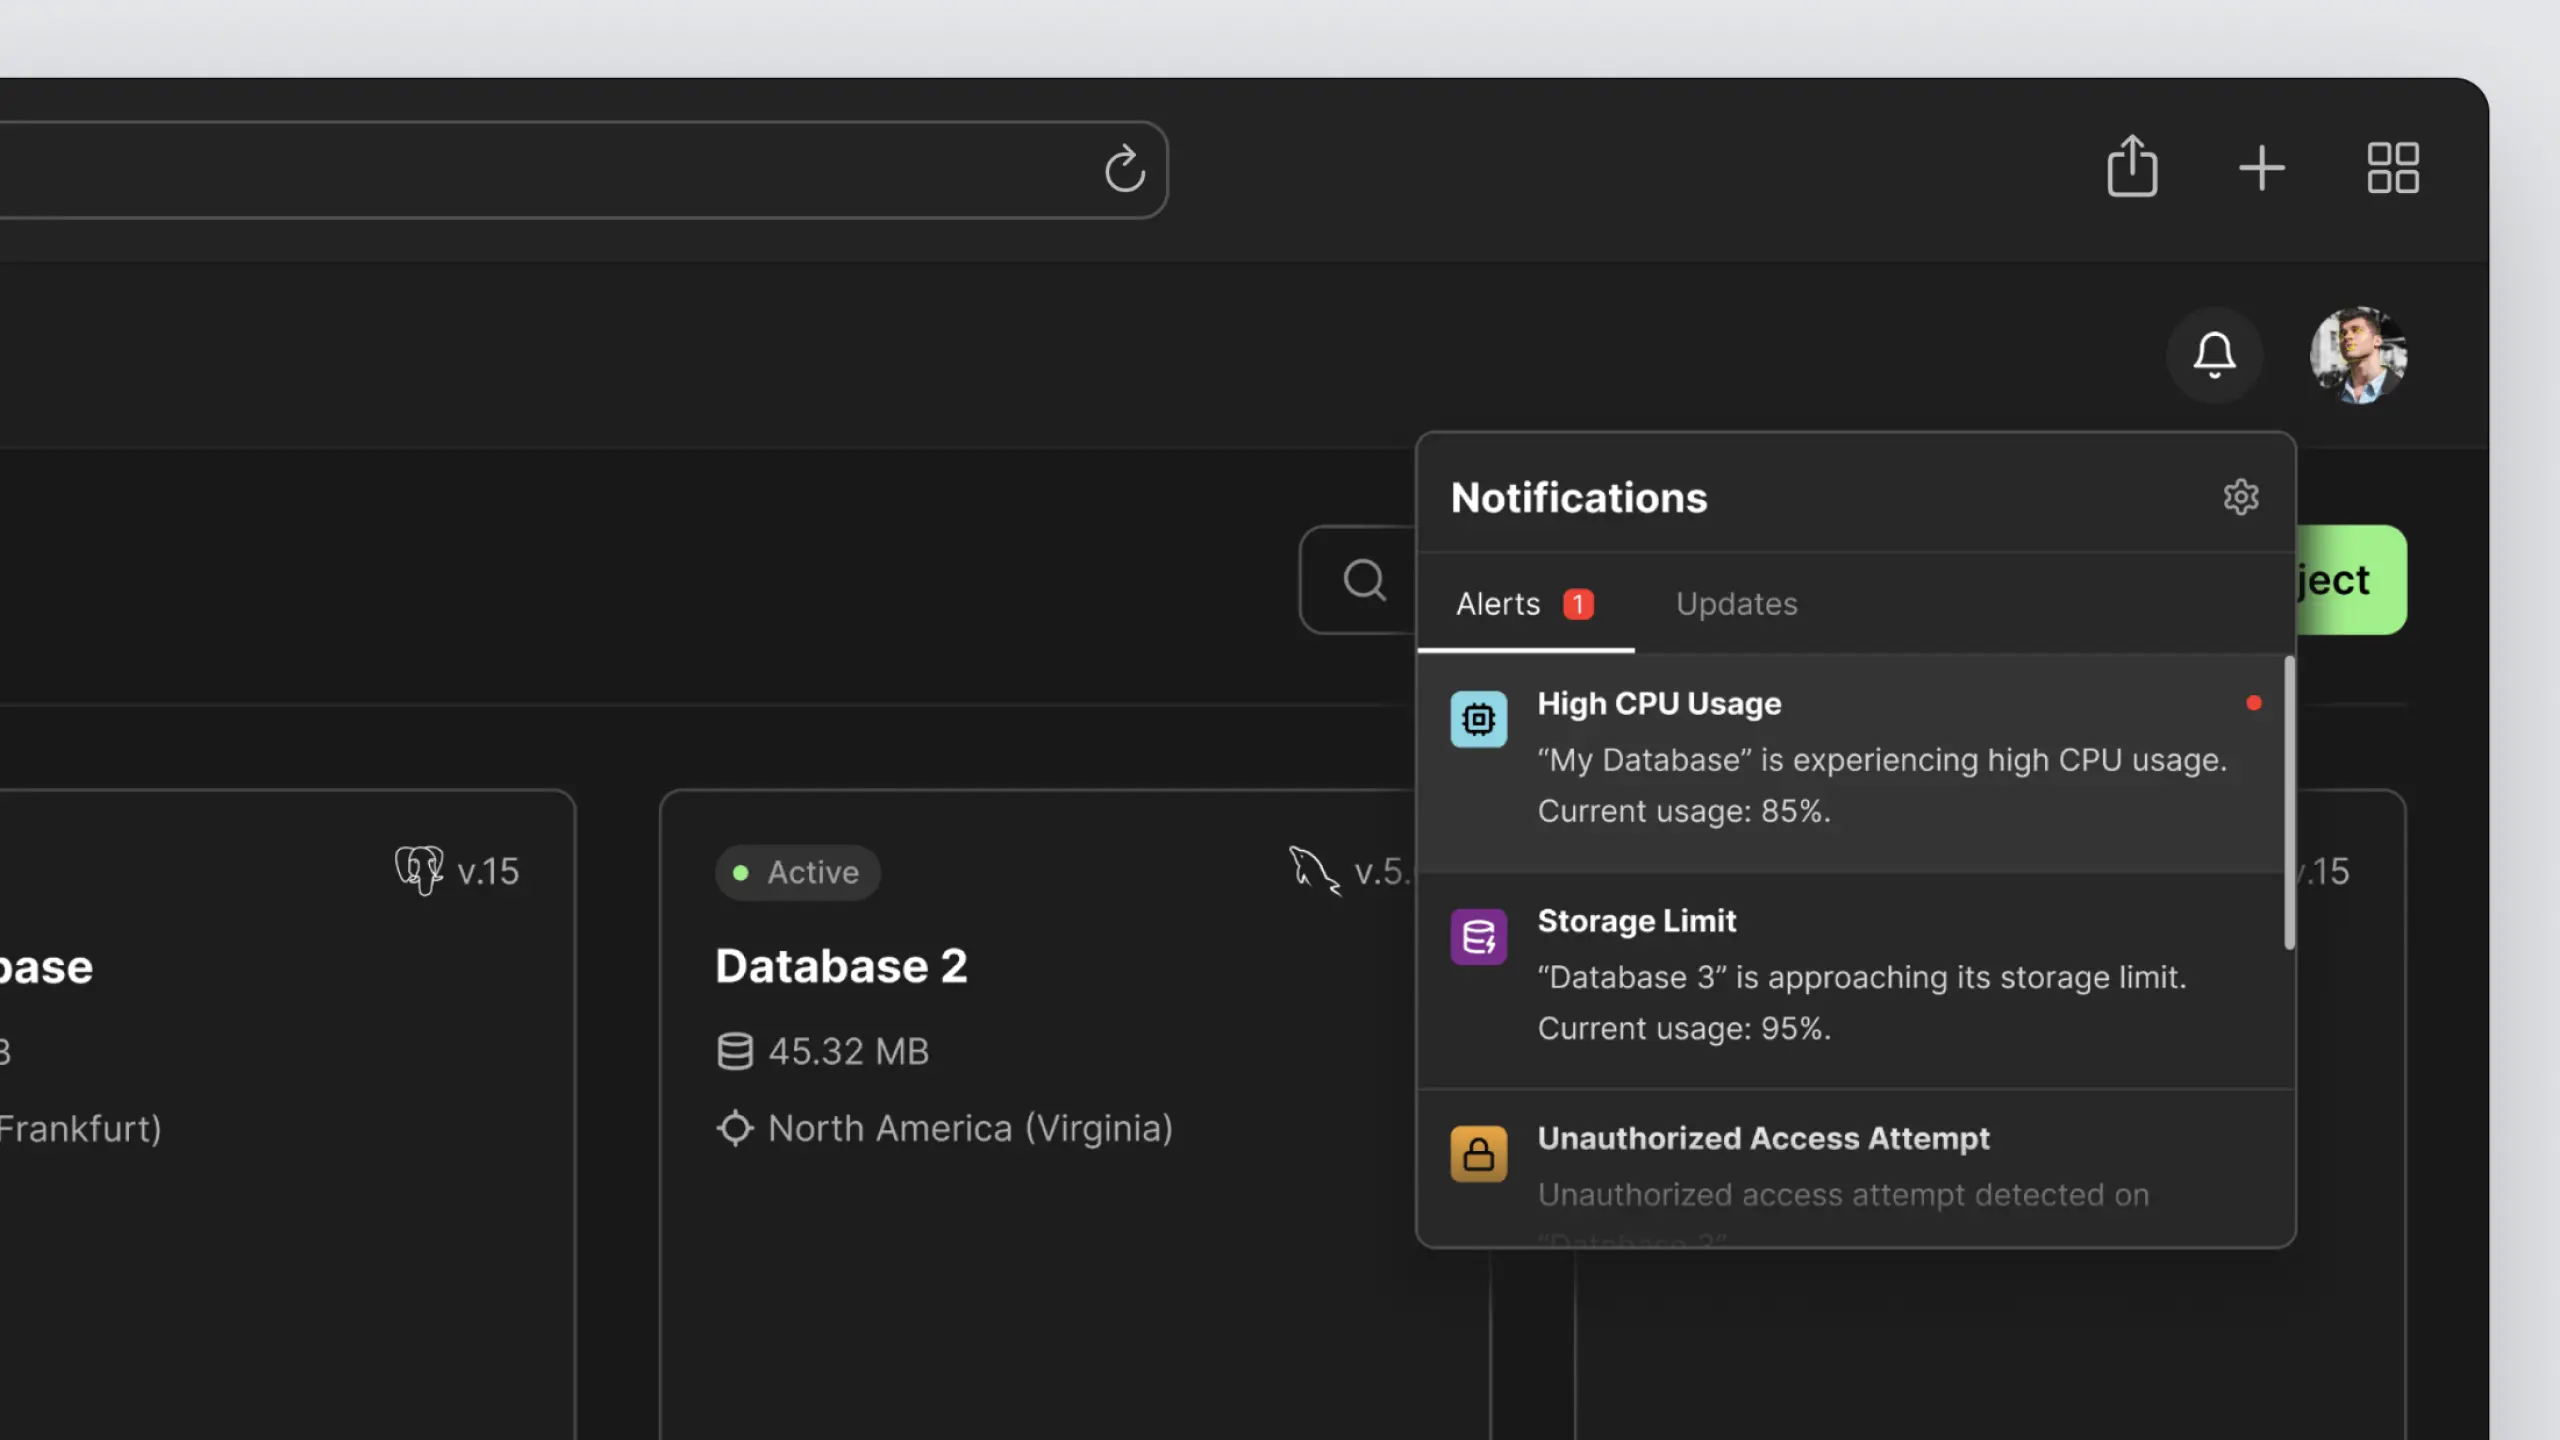Click the search magnifier icon

tap(1364, 580)
